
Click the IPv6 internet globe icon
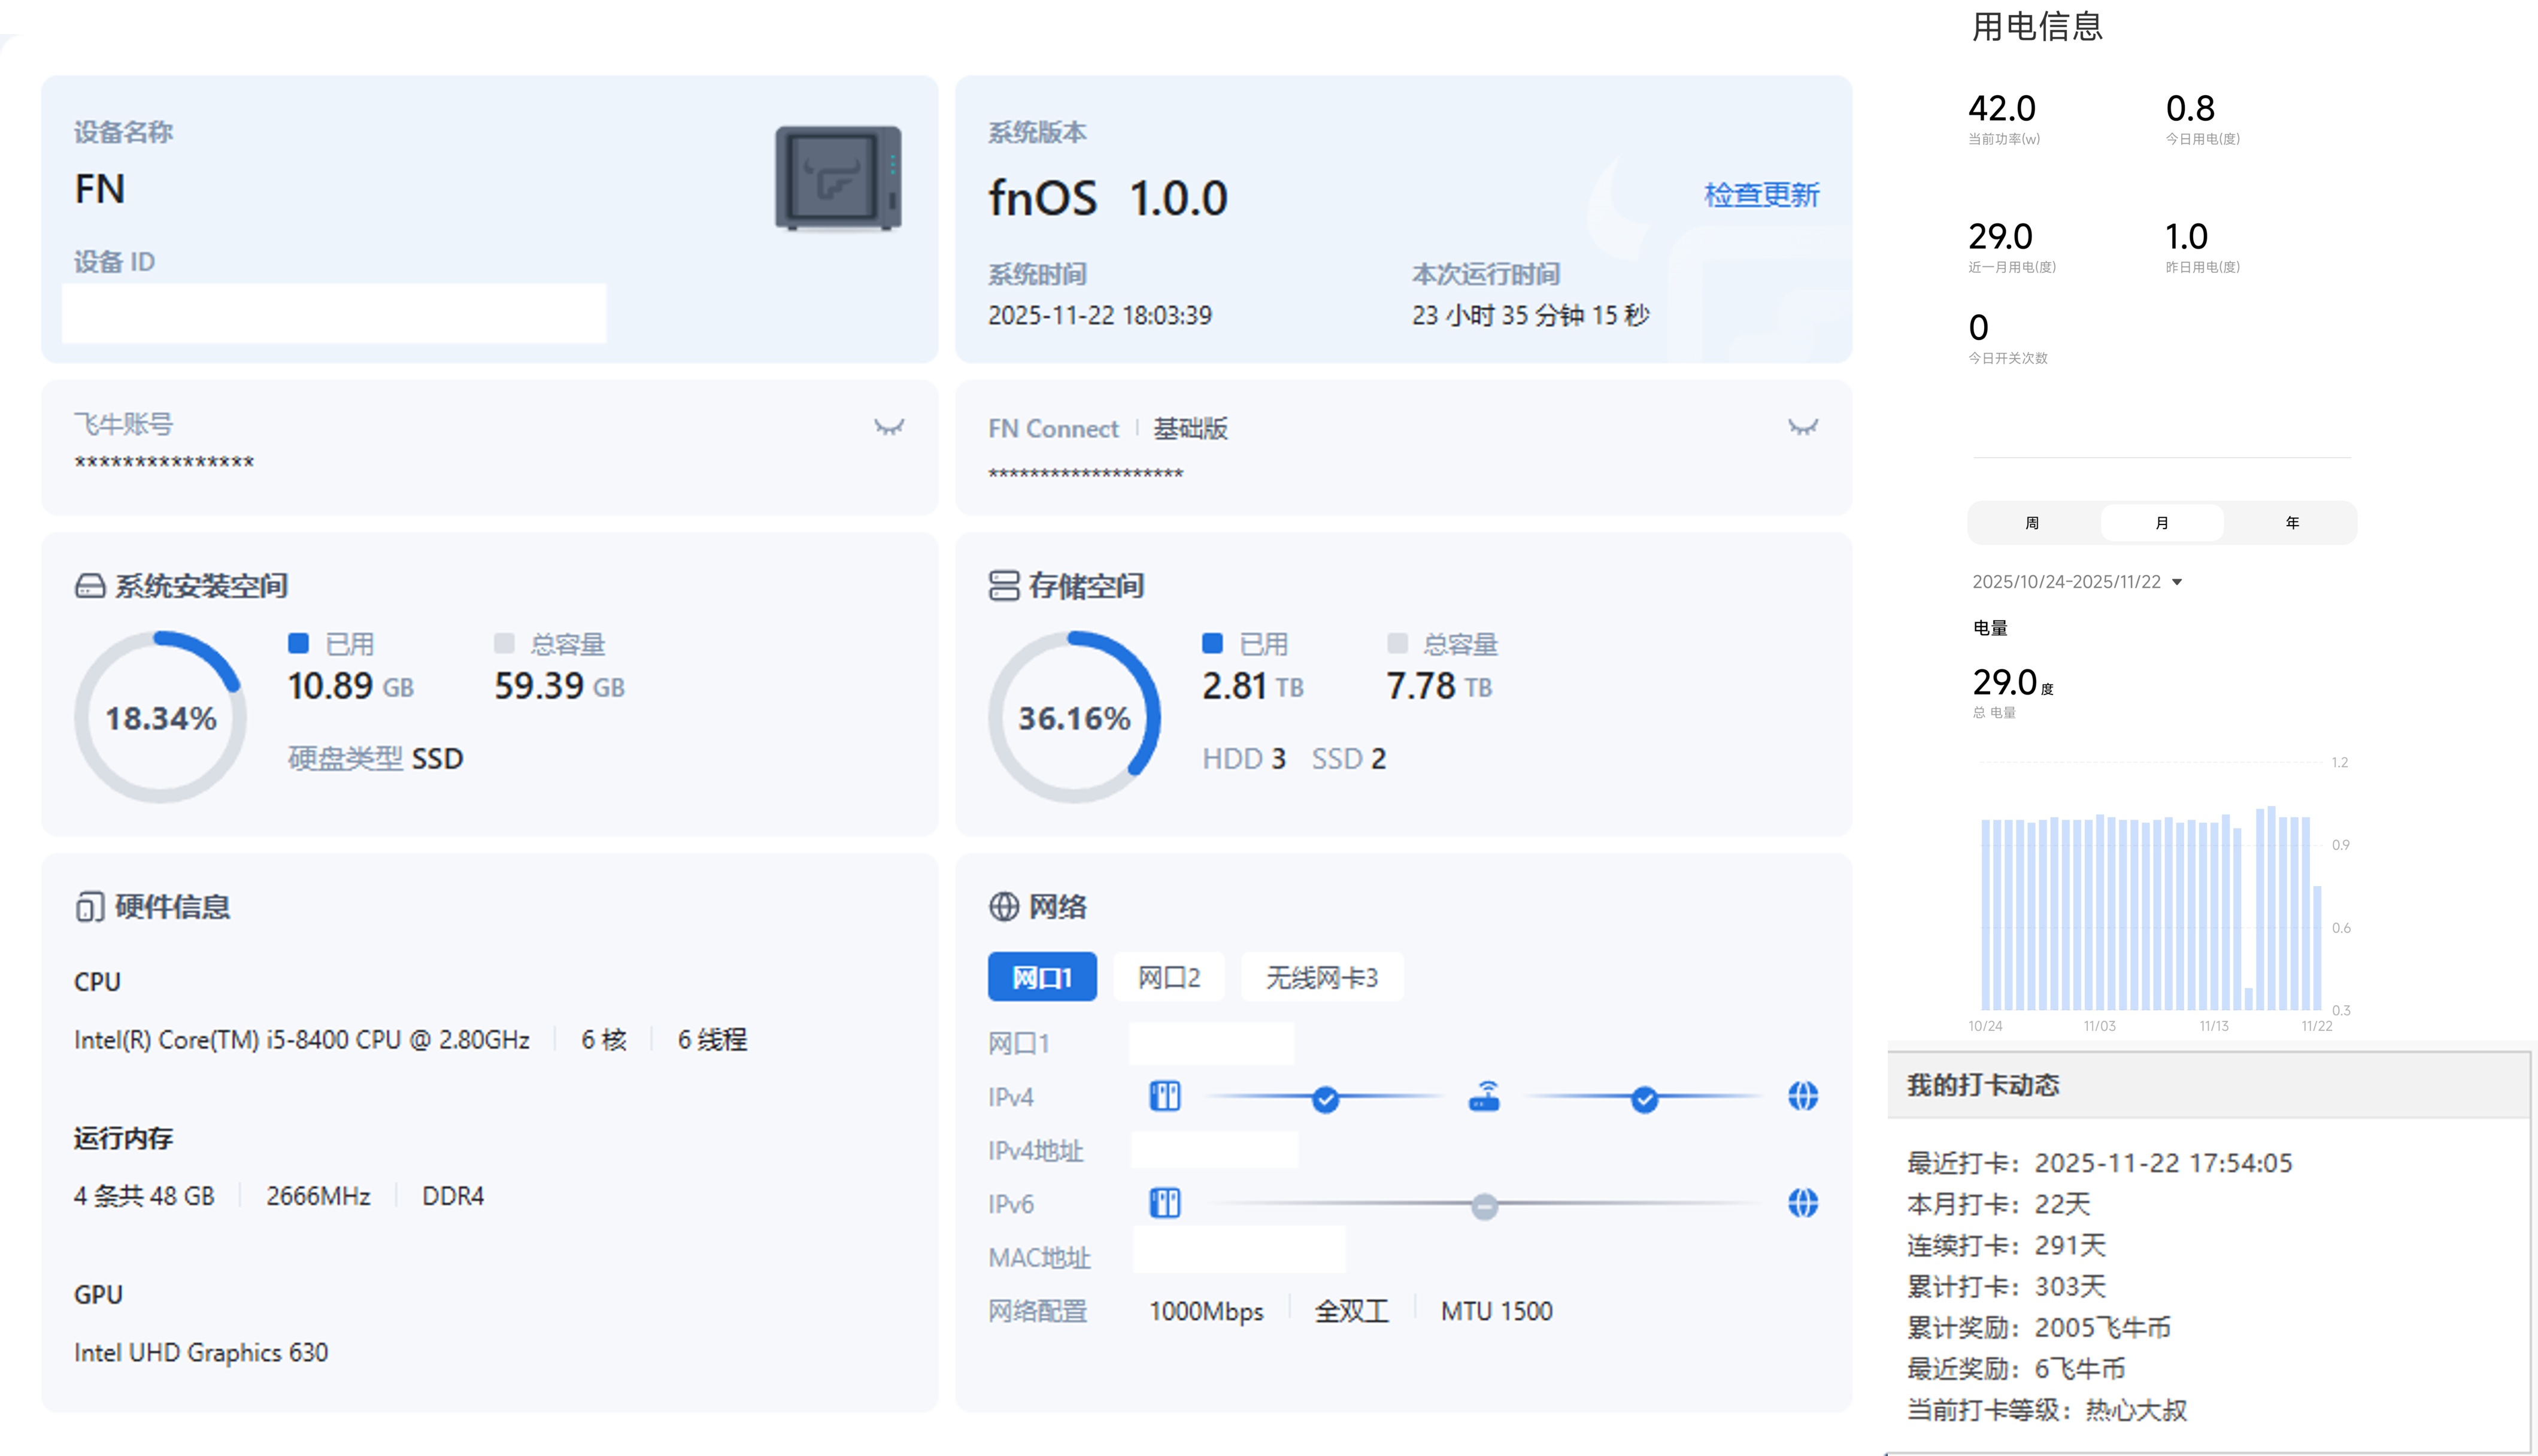[x=1802, y=1203]
